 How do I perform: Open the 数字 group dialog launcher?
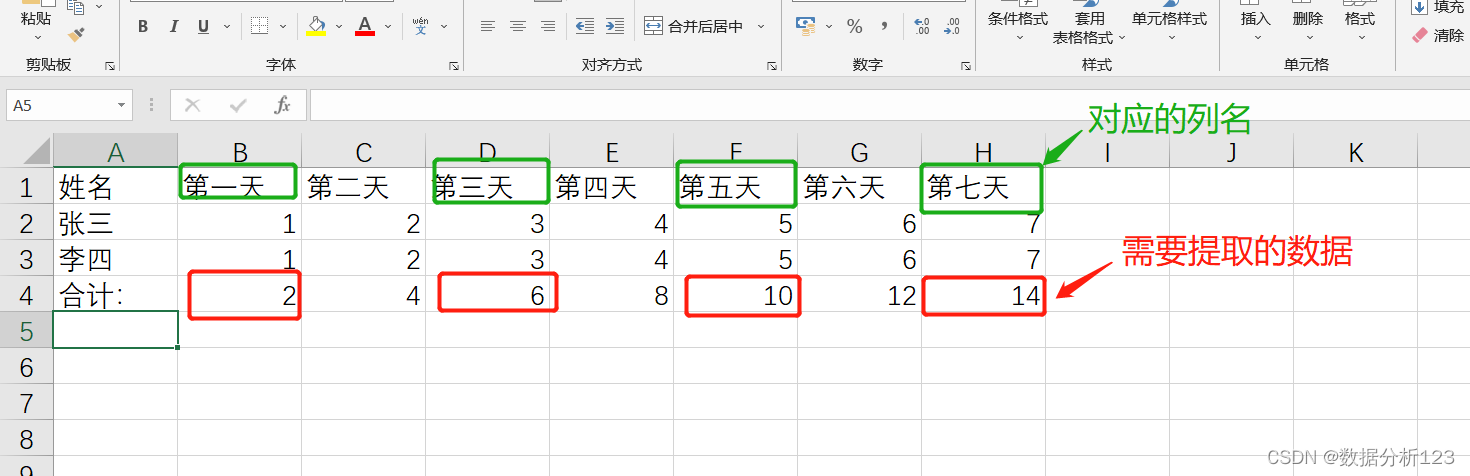click(x=966, y=66)
